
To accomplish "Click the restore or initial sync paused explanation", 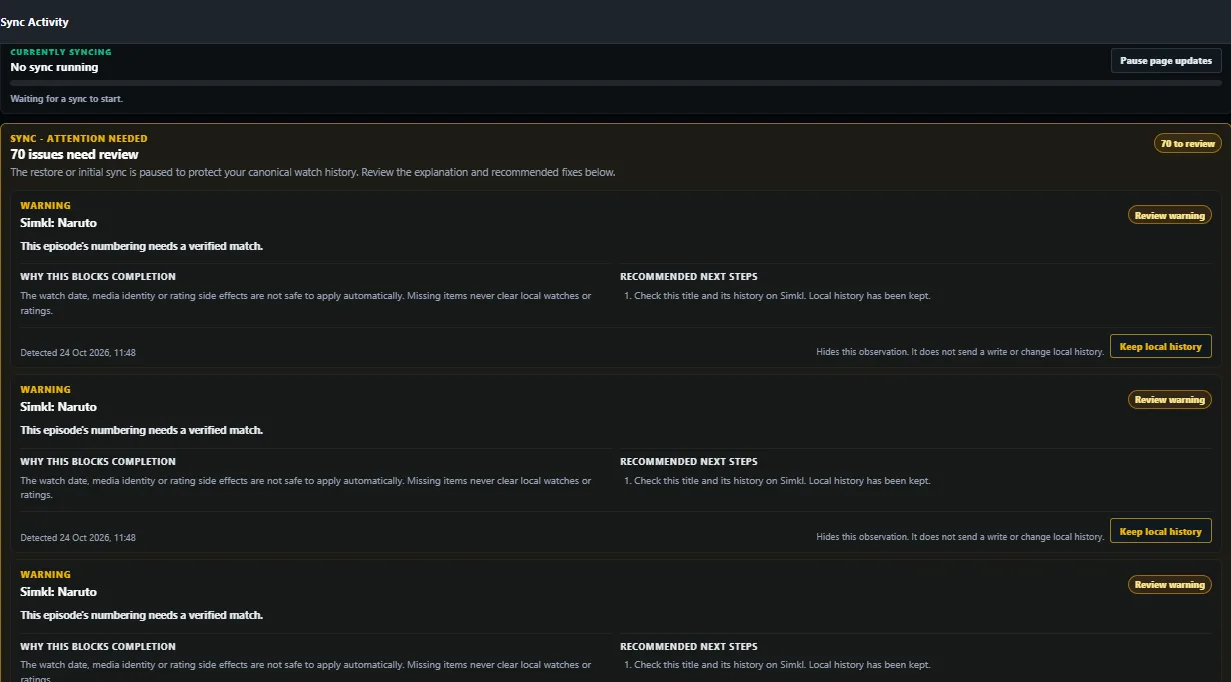I will point(313,172).
